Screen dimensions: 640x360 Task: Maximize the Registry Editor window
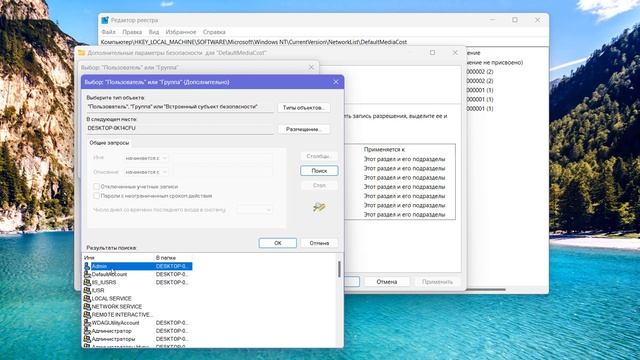tap(515, 20)
